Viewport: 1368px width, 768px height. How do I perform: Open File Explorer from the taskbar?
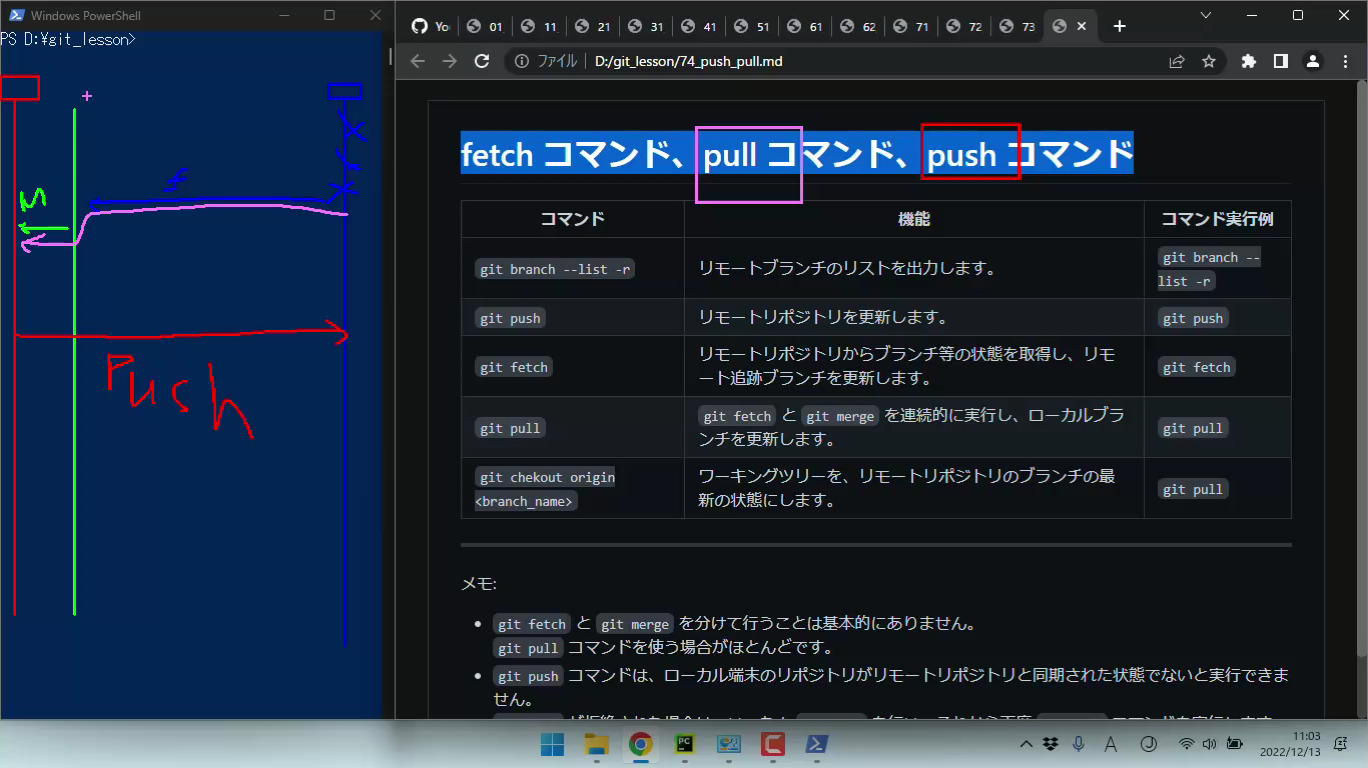597,744
